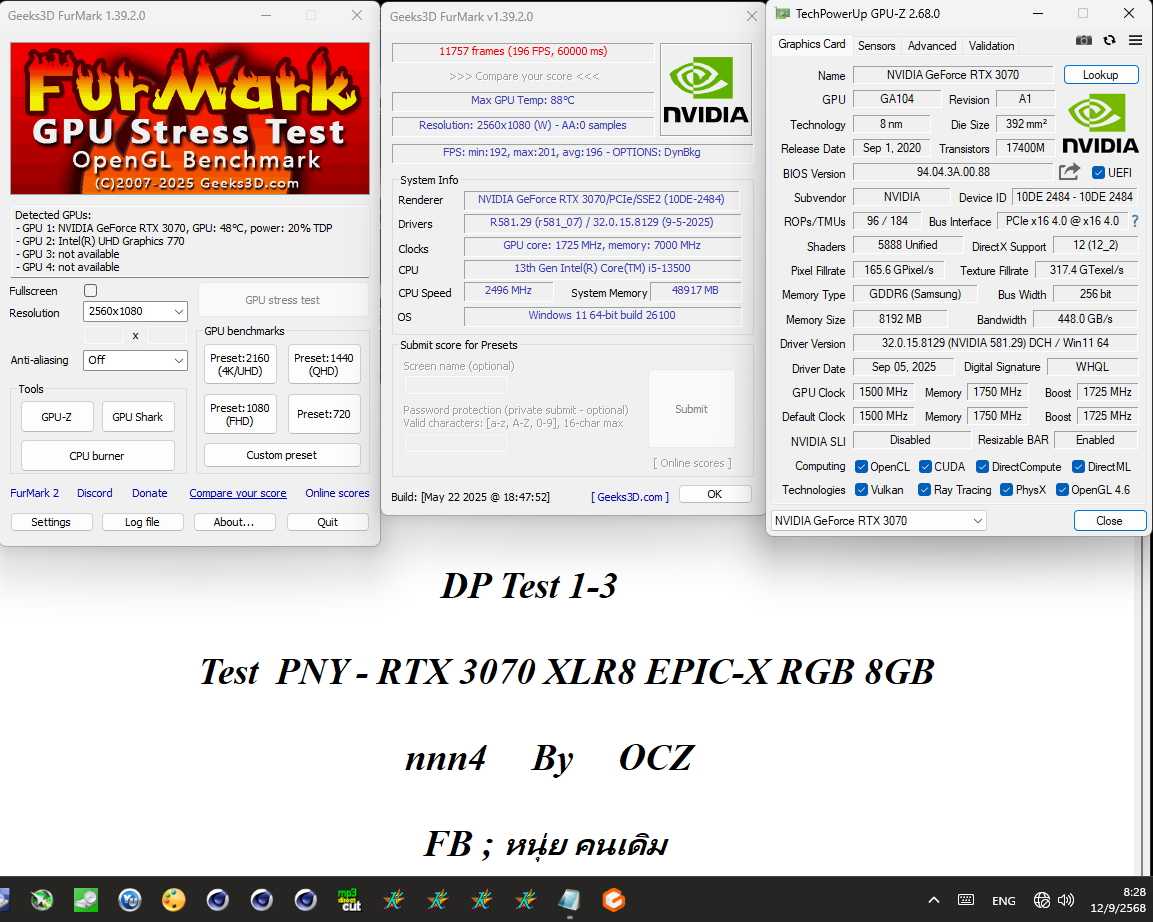This screenshot has height=922, width=1153.
Task: Click the Bus Interface question mark icon
Action: 1134,221
